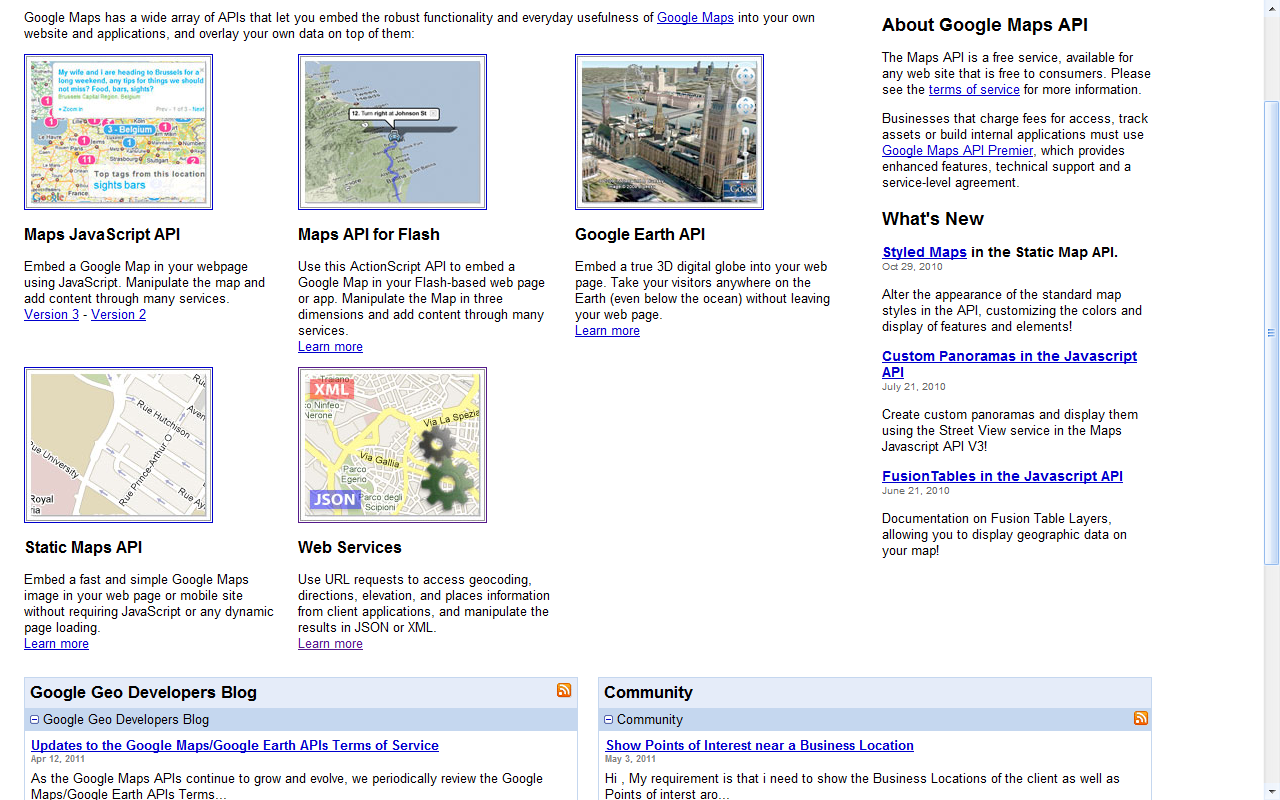This screenshot has height=800, width=1280.
Task: Open the Google Maps API Premier link
Action: pyautogui.click(x=957, y=150)
